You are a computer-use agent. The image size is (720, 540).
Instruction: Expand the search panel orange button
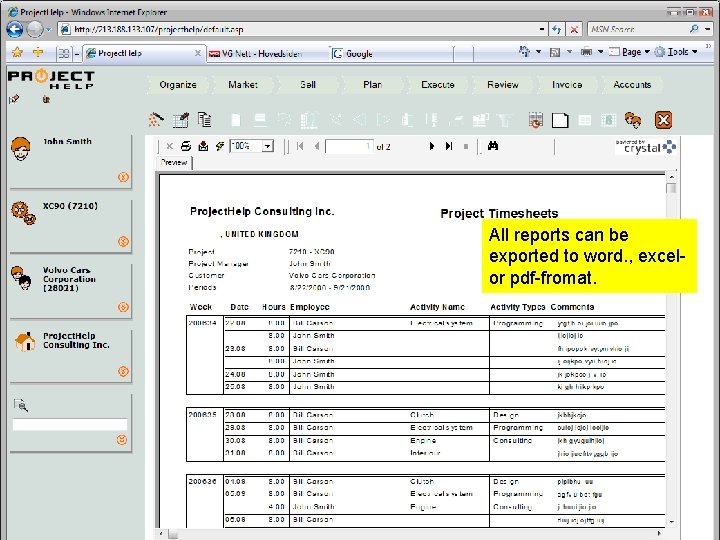[x=122, y=440]
